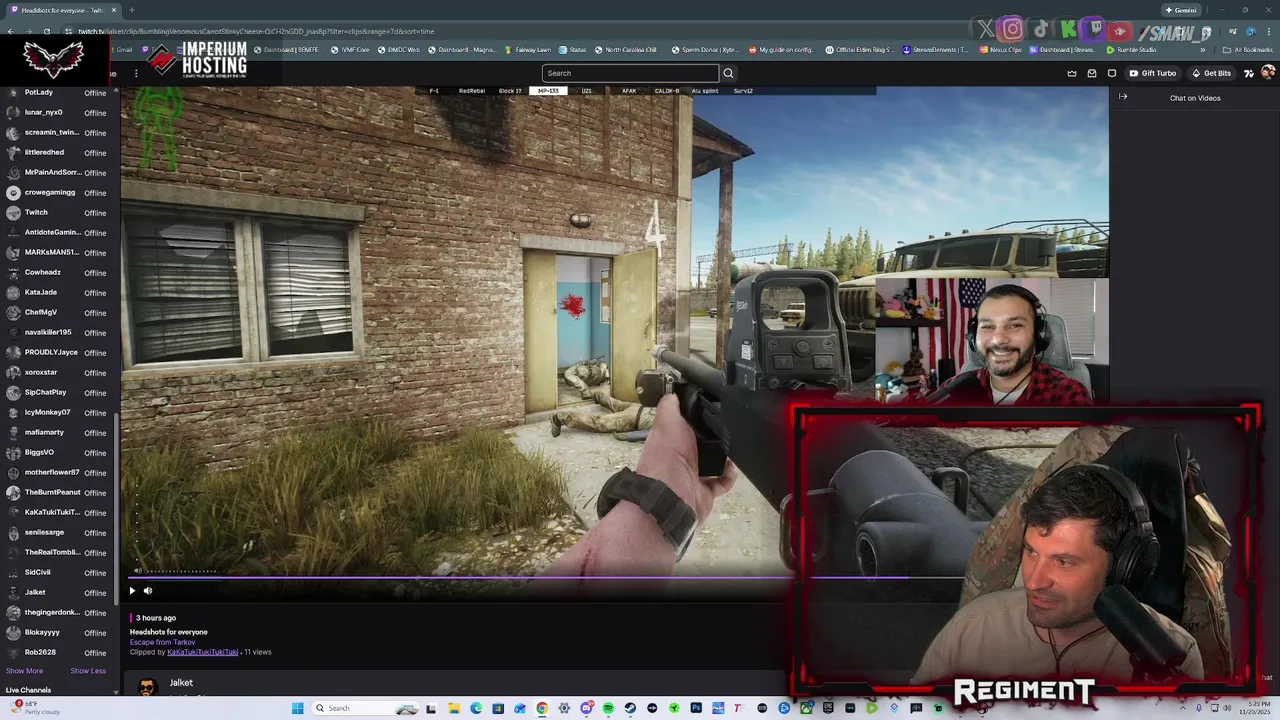Focus the Twitch Search input field

pyautogui.click(x=630, y=73)
